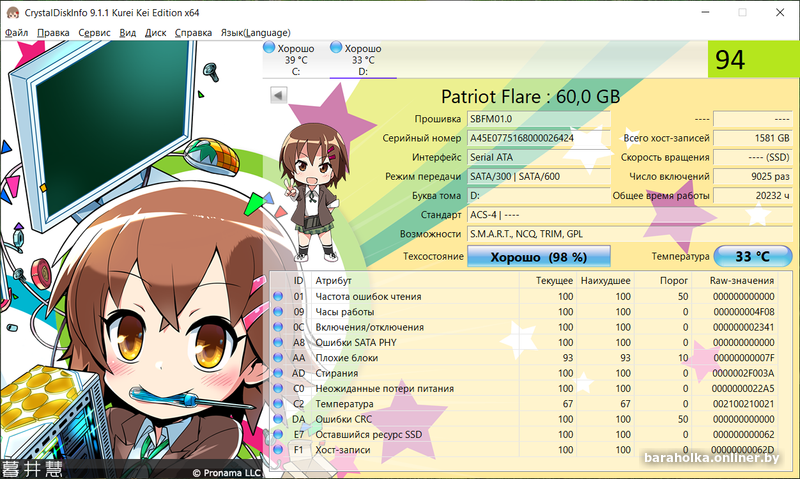Click raw value 000000002341

click(x=743, y=327)
